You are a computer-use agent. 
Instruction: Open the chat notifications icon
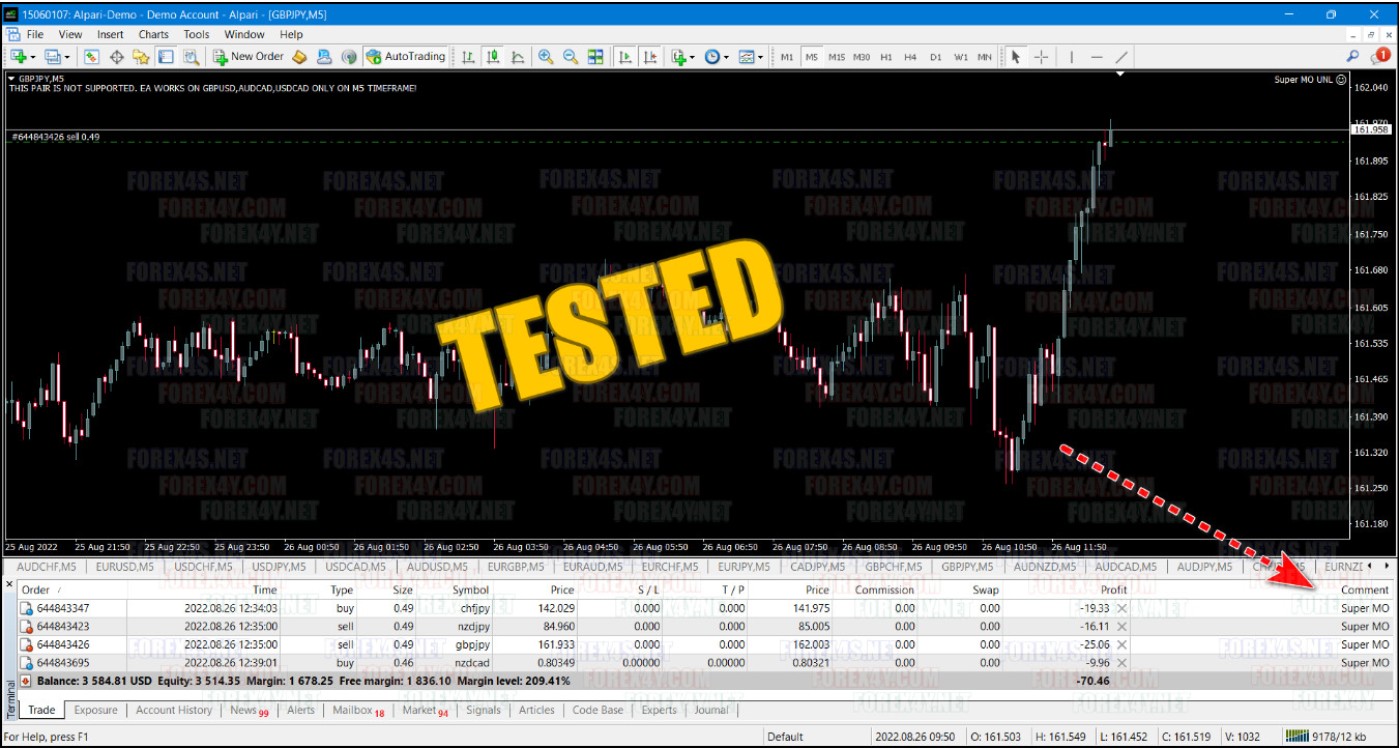point(1381,56)
